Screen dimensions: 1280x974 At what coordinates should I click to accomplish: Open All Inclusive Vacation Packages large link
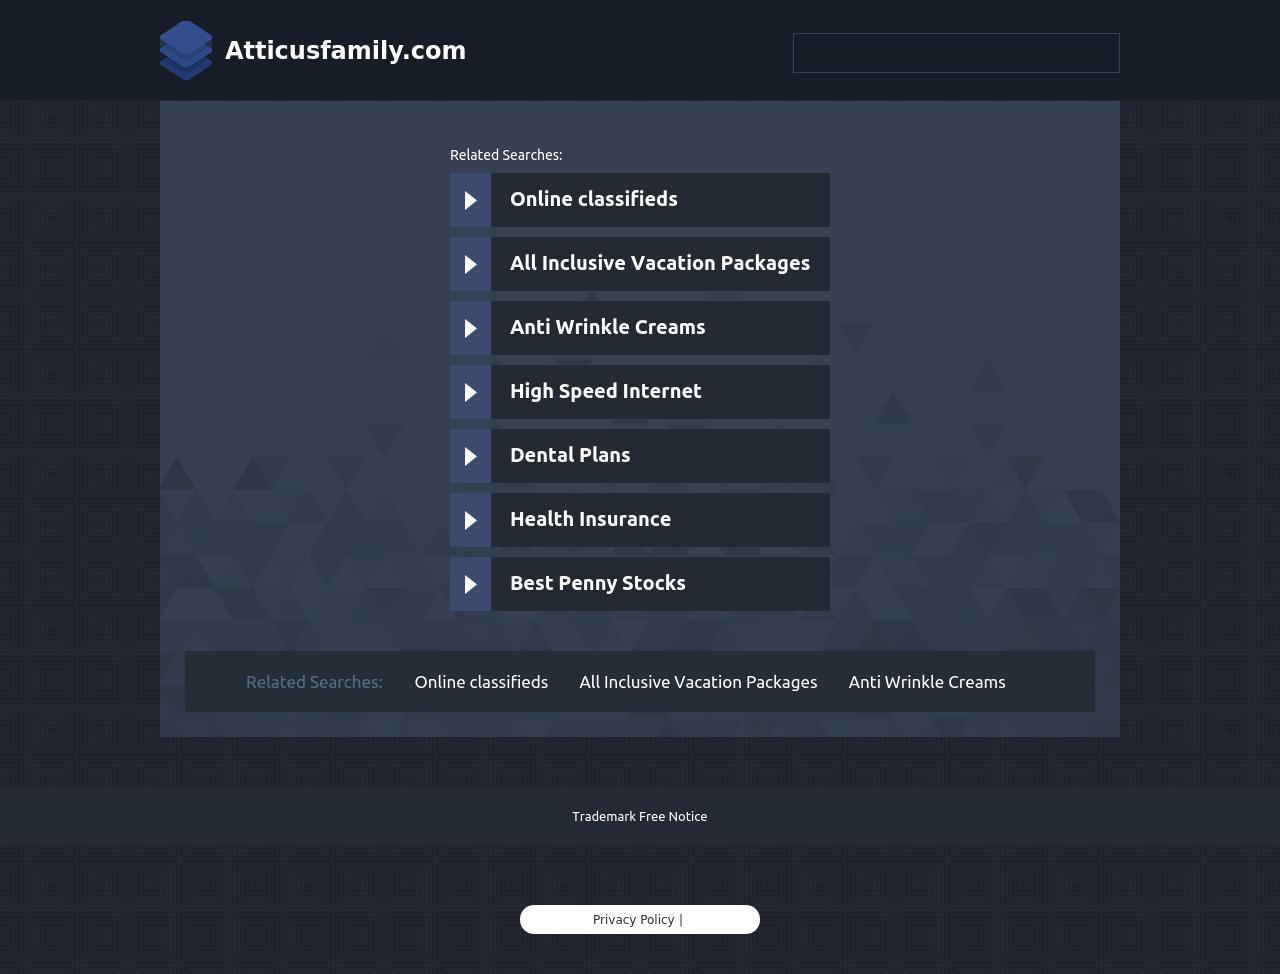660,263
